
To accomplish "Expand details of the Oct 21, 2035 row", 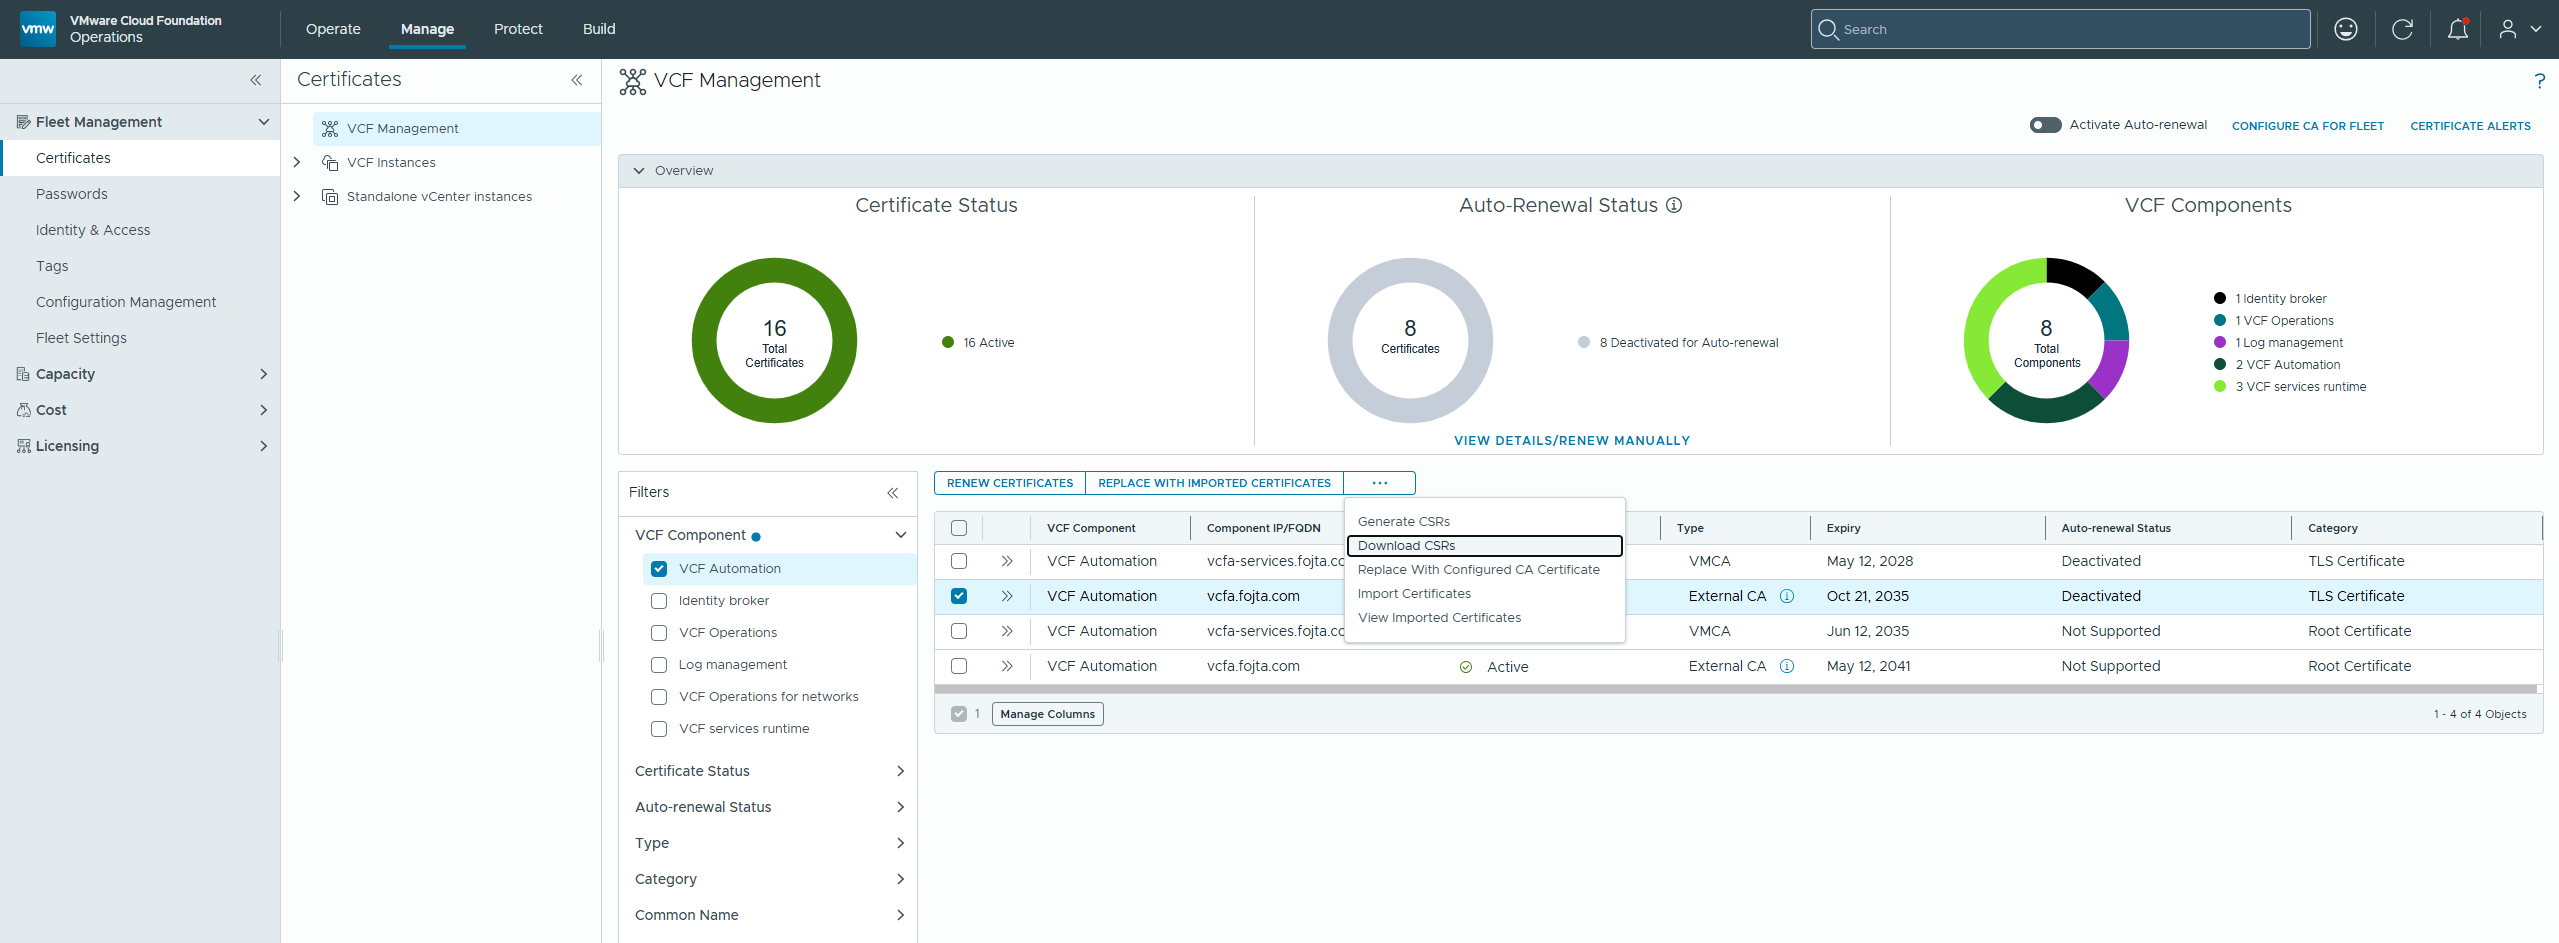I will pos(1007,596).
